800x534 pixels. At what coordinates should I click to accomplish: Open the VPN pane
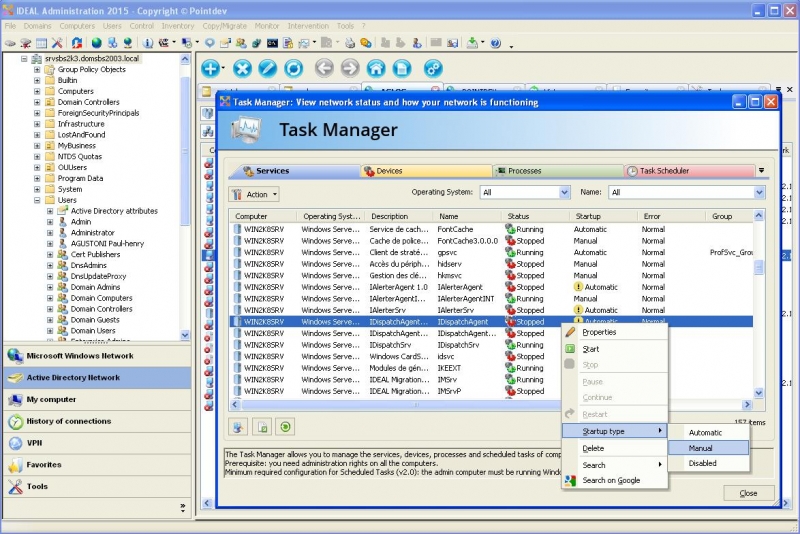tap(97, 443)
